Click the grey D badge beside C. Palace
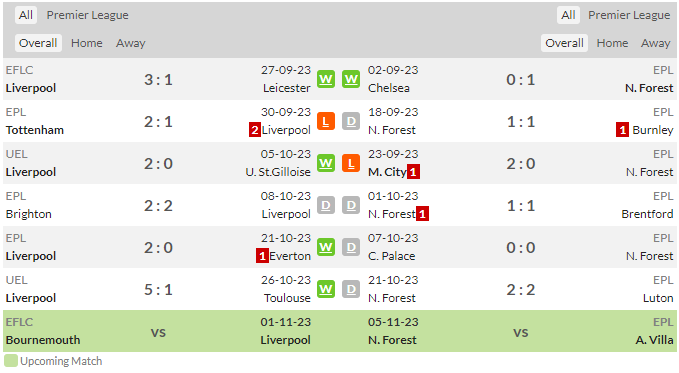This screenshot has width=679, height=373. tap(351, 247)
